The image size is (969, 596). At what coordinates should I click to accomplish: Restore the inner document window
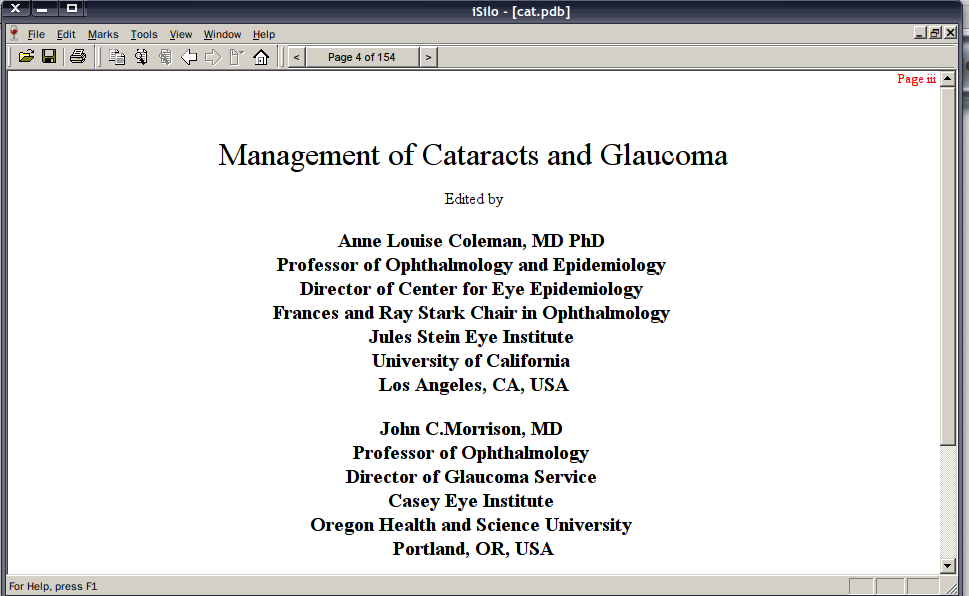click(936, 33)
